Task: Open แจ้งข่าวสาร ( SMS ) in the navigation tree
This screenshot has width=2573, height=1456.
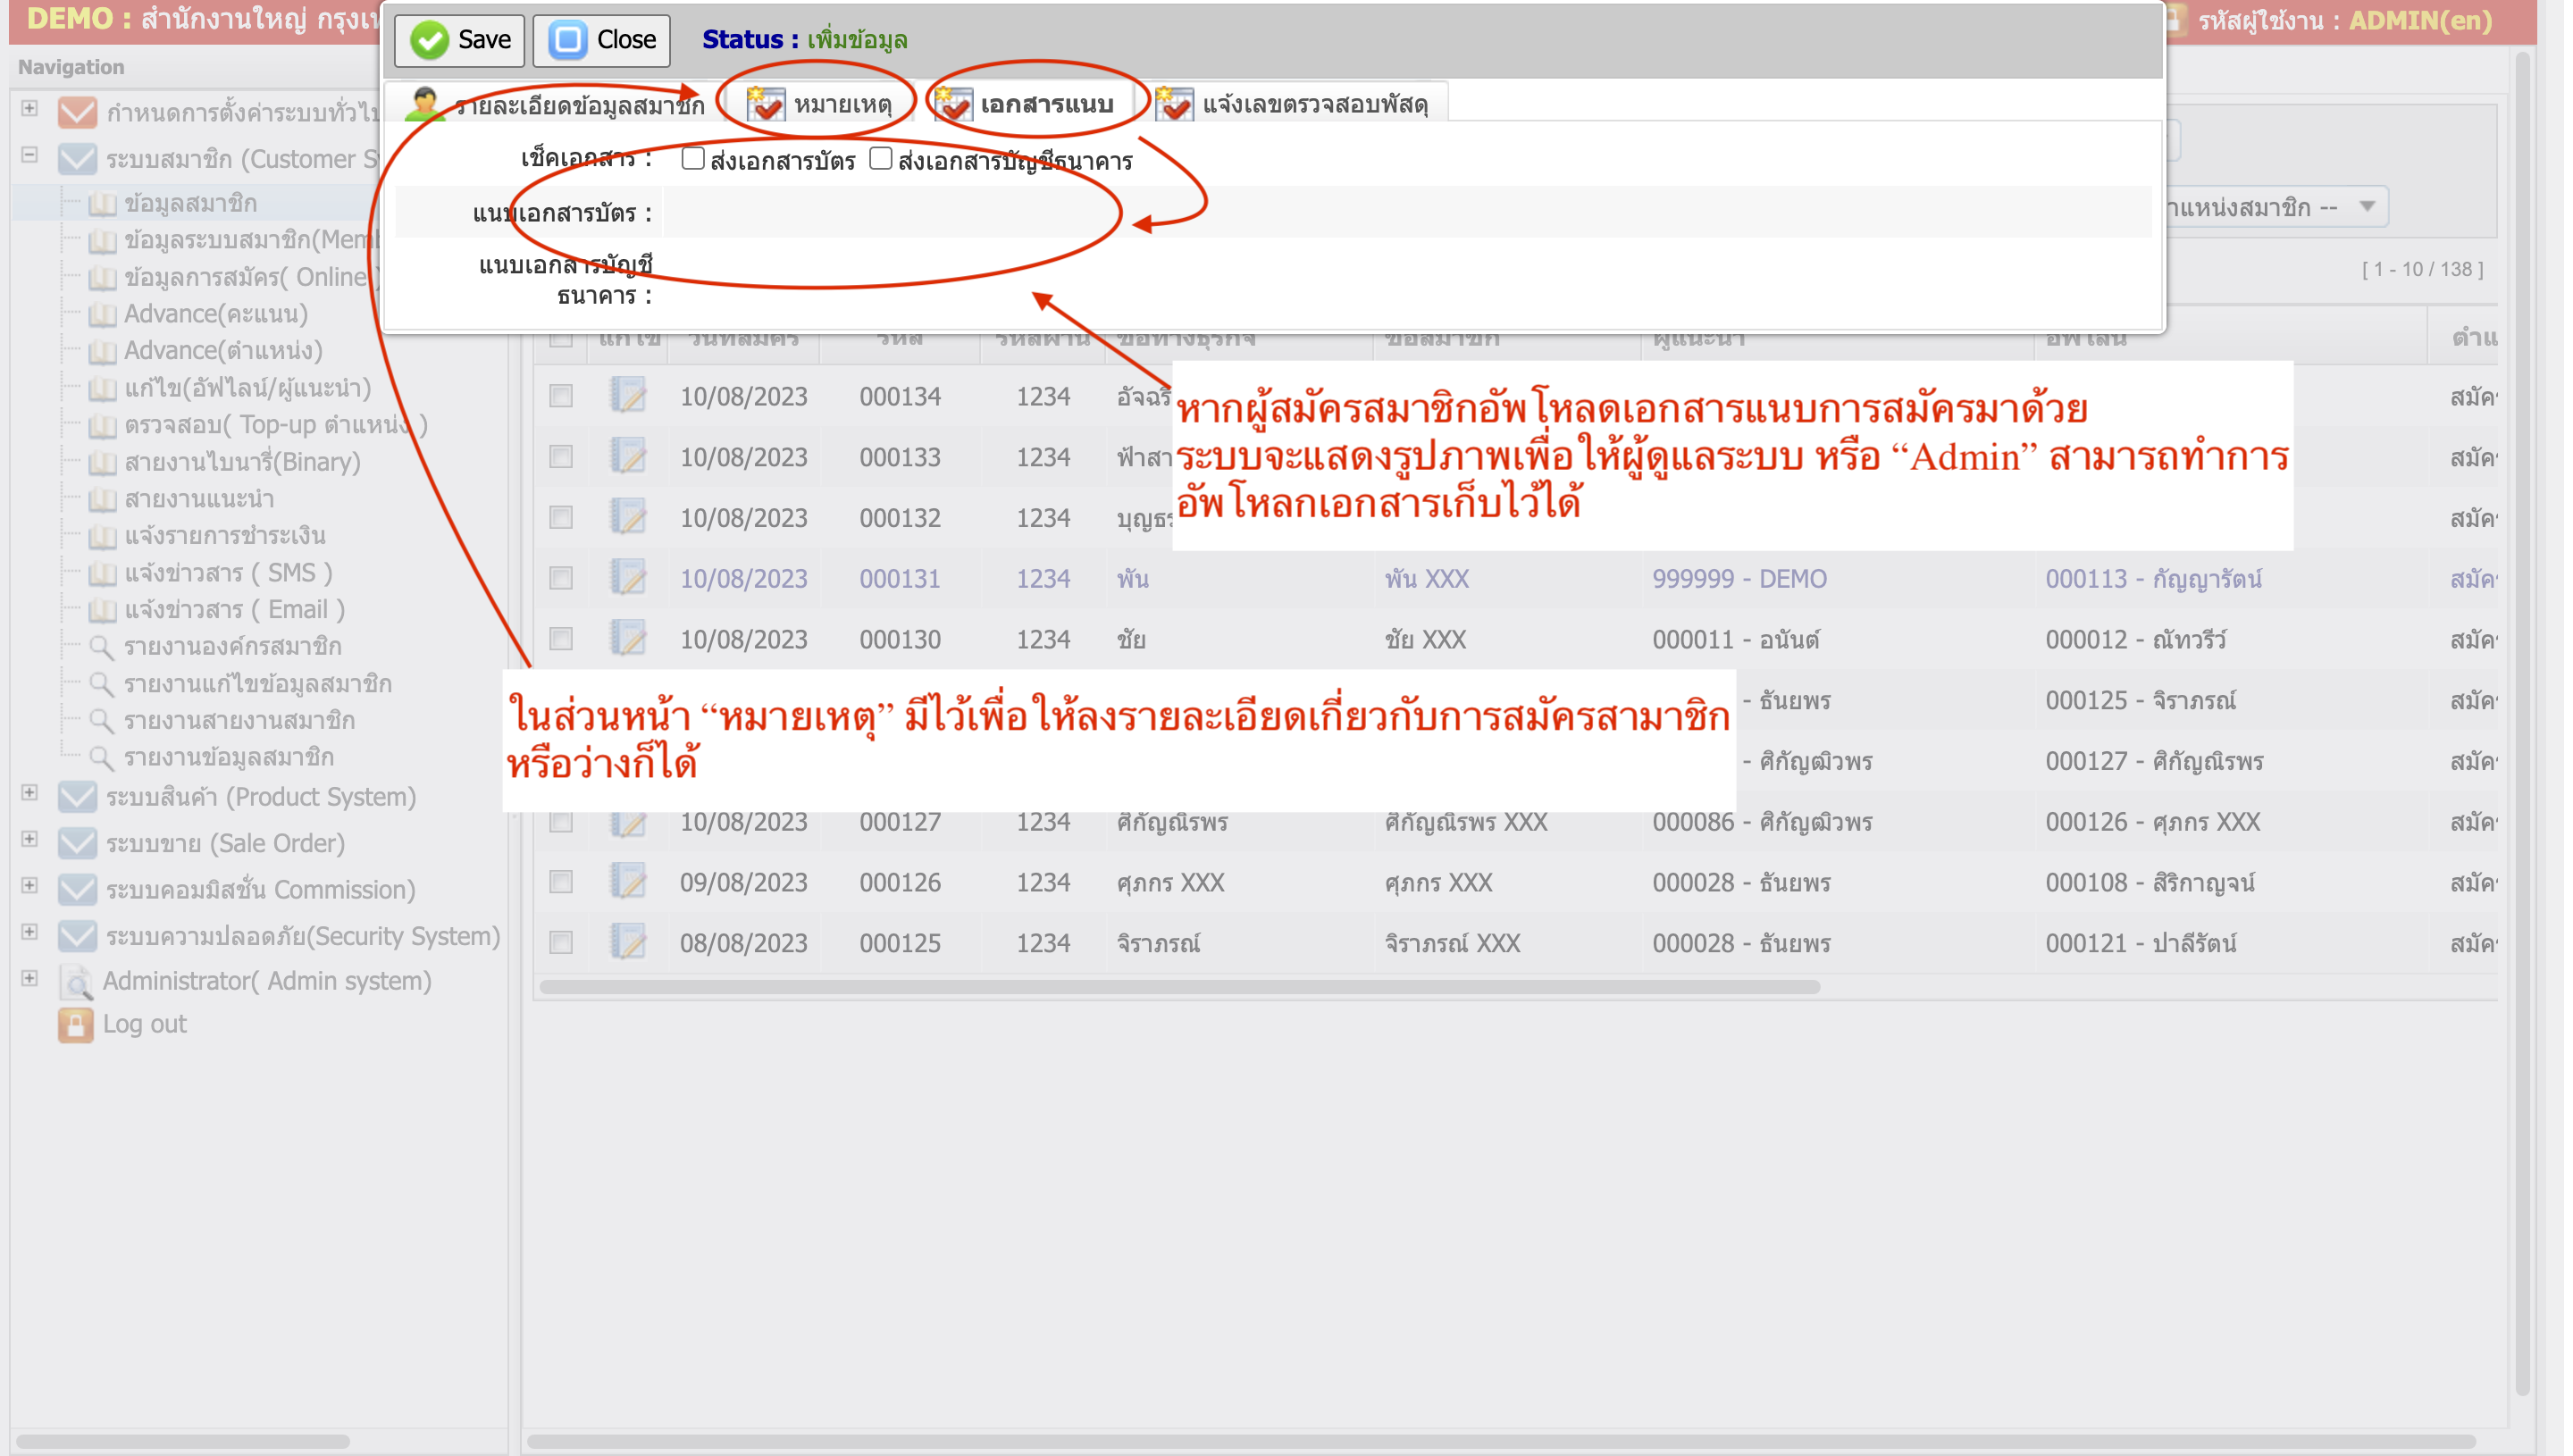Action: pyautogui.click(x=227, y=573)
